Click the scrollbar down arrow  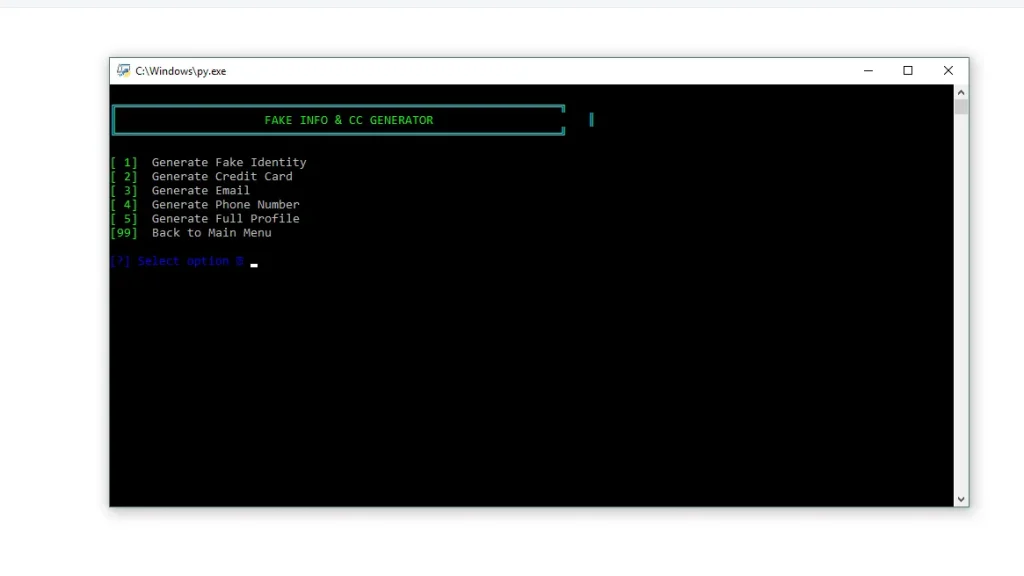pos(960,498)
